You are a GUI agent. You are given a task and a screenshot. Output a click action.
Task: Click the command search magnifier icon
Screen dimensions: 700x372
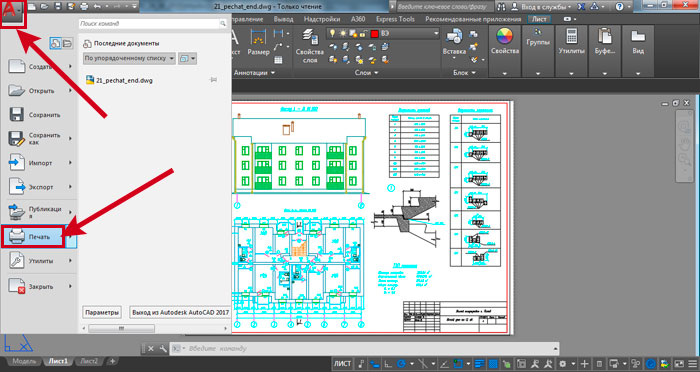tap(222, 24)
